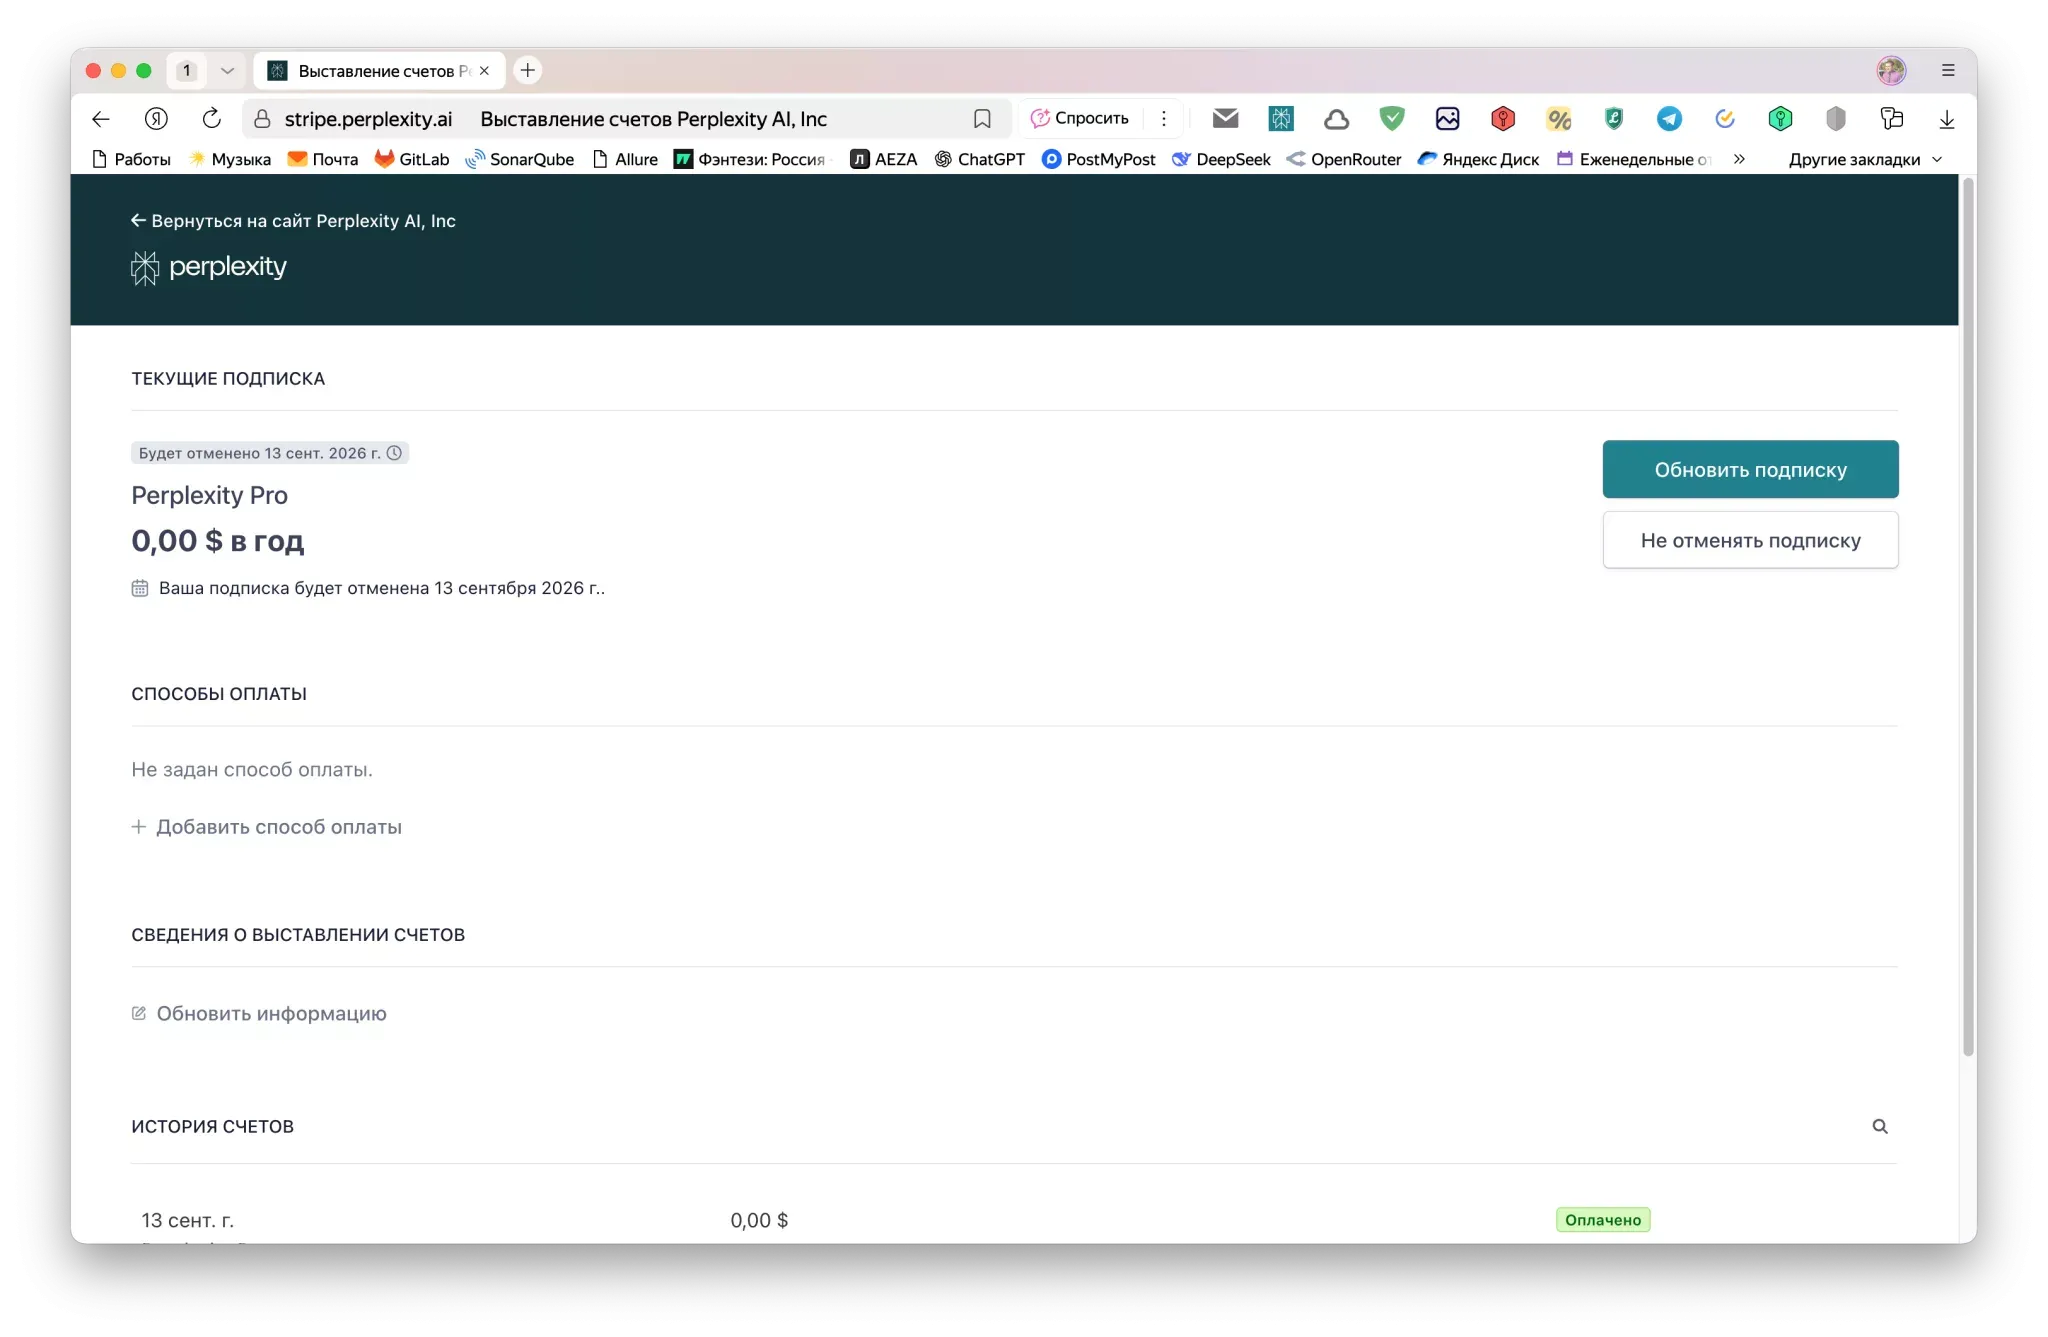Click the Оплачено status badge
This screenshot has height=1337, width=2048.
1603,1220
